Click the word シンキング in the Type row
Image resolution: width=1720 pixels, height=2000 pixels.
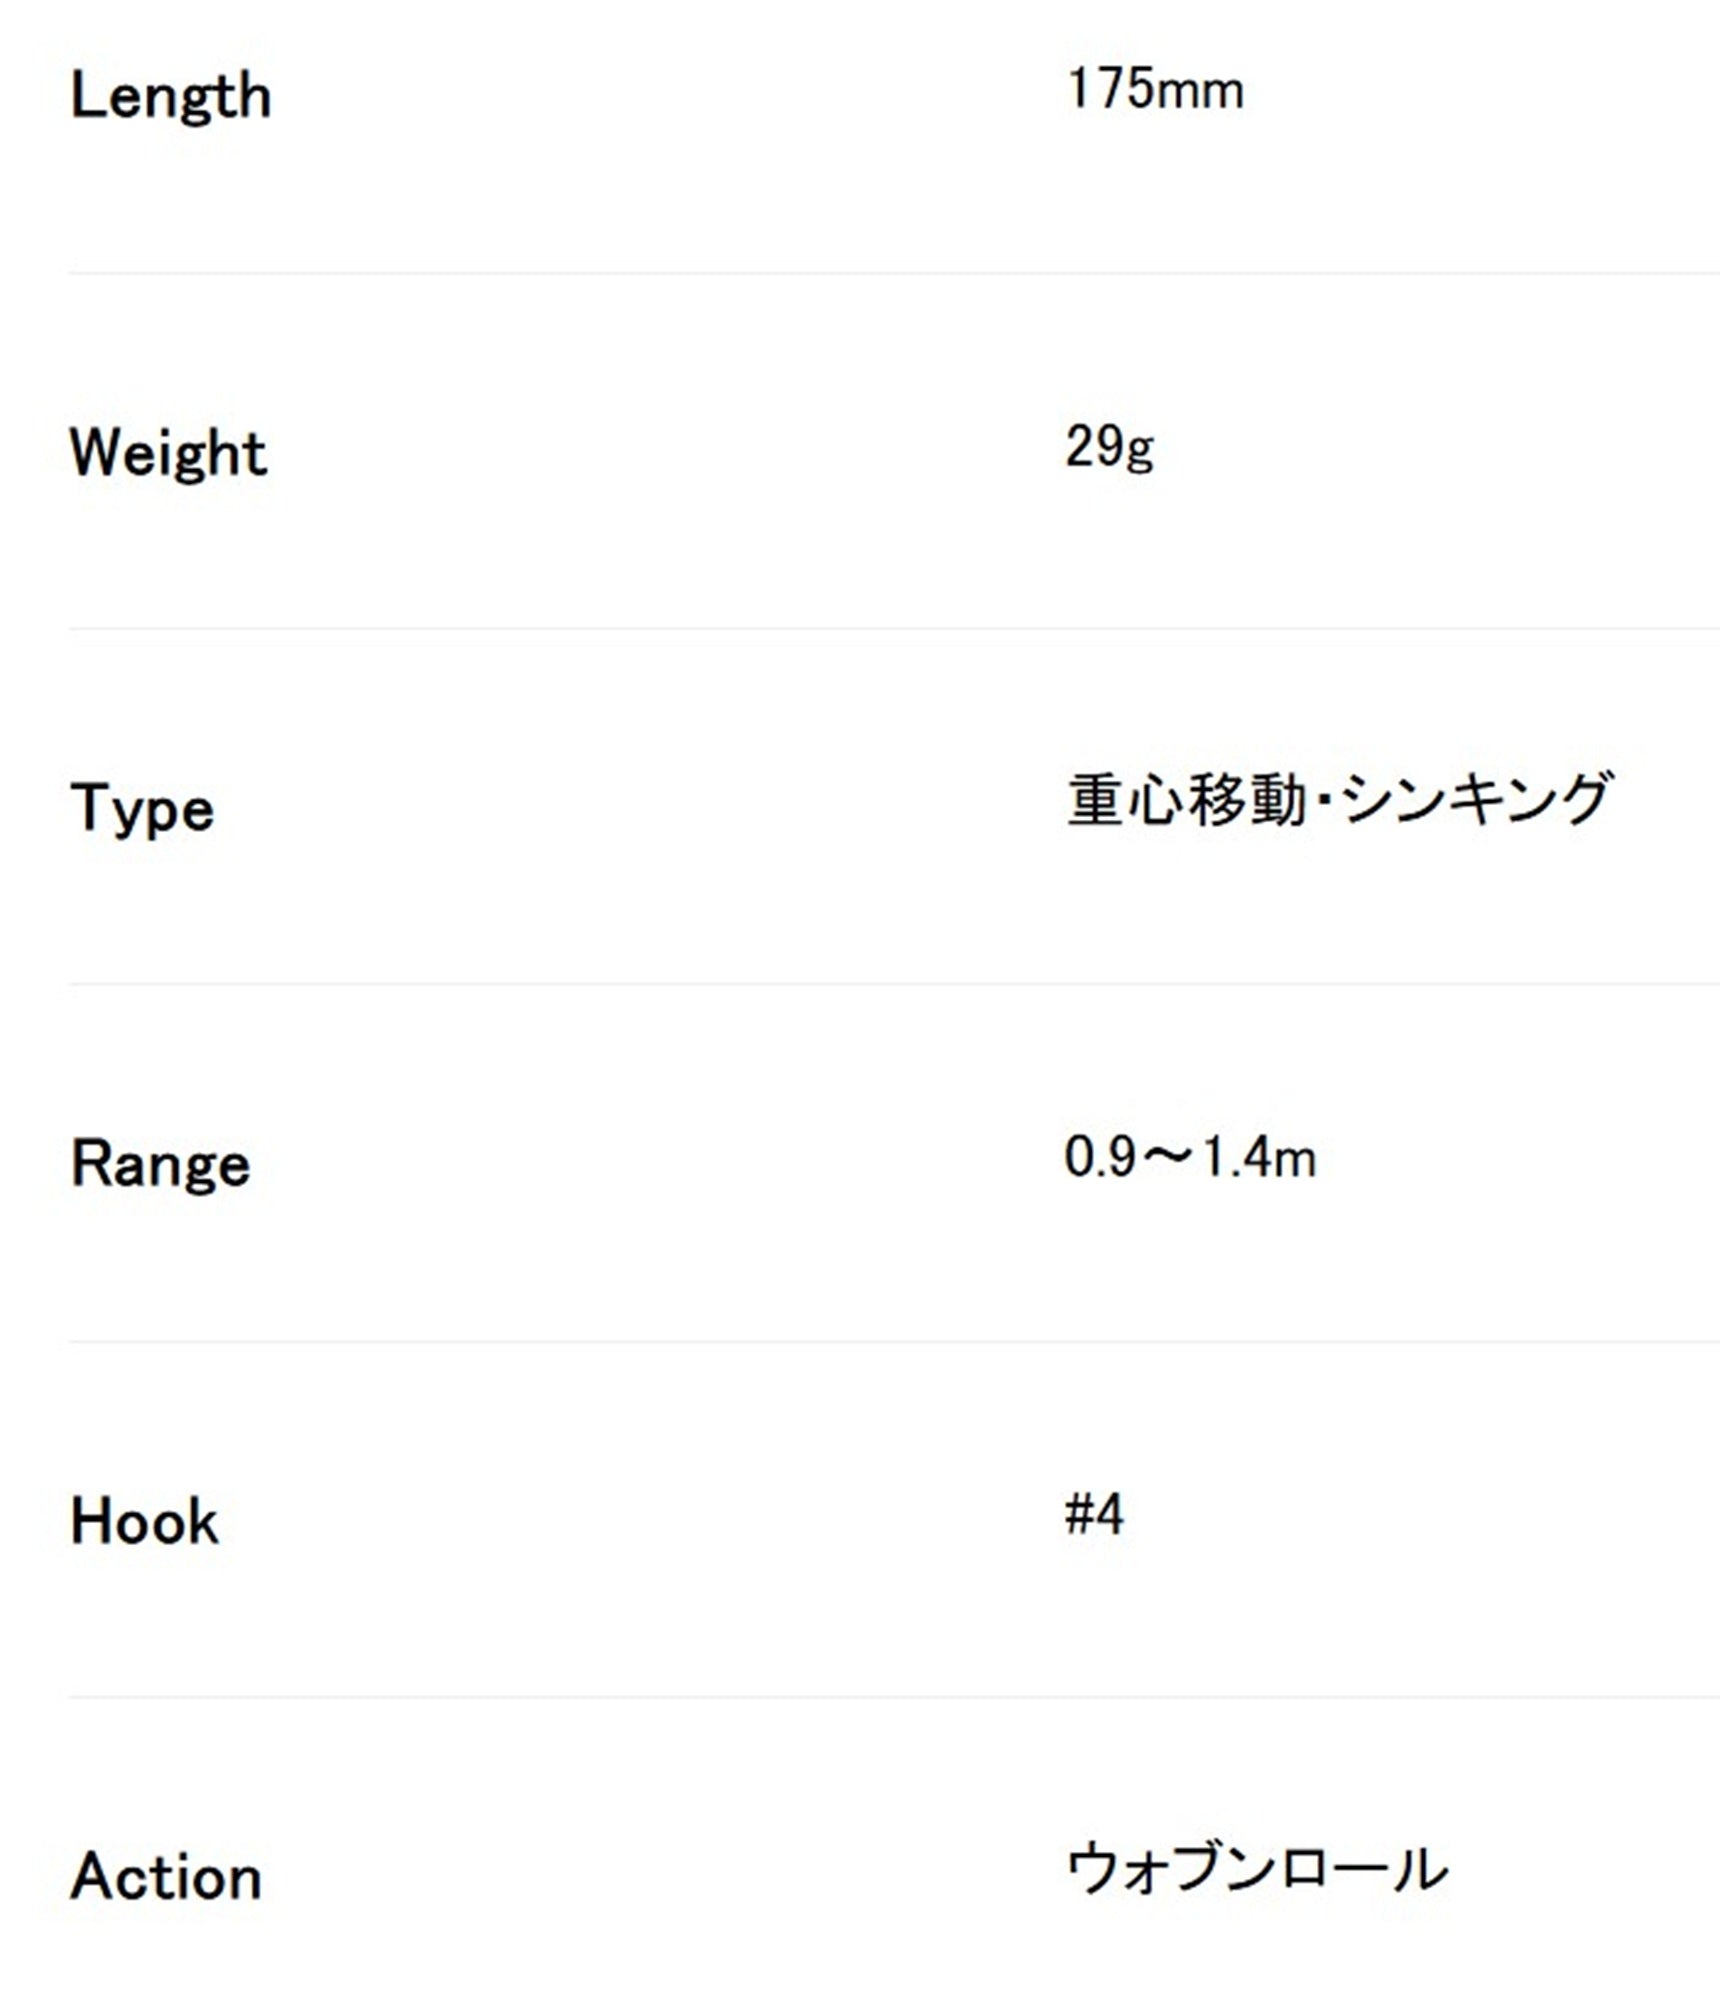[x=1476, y=800]
